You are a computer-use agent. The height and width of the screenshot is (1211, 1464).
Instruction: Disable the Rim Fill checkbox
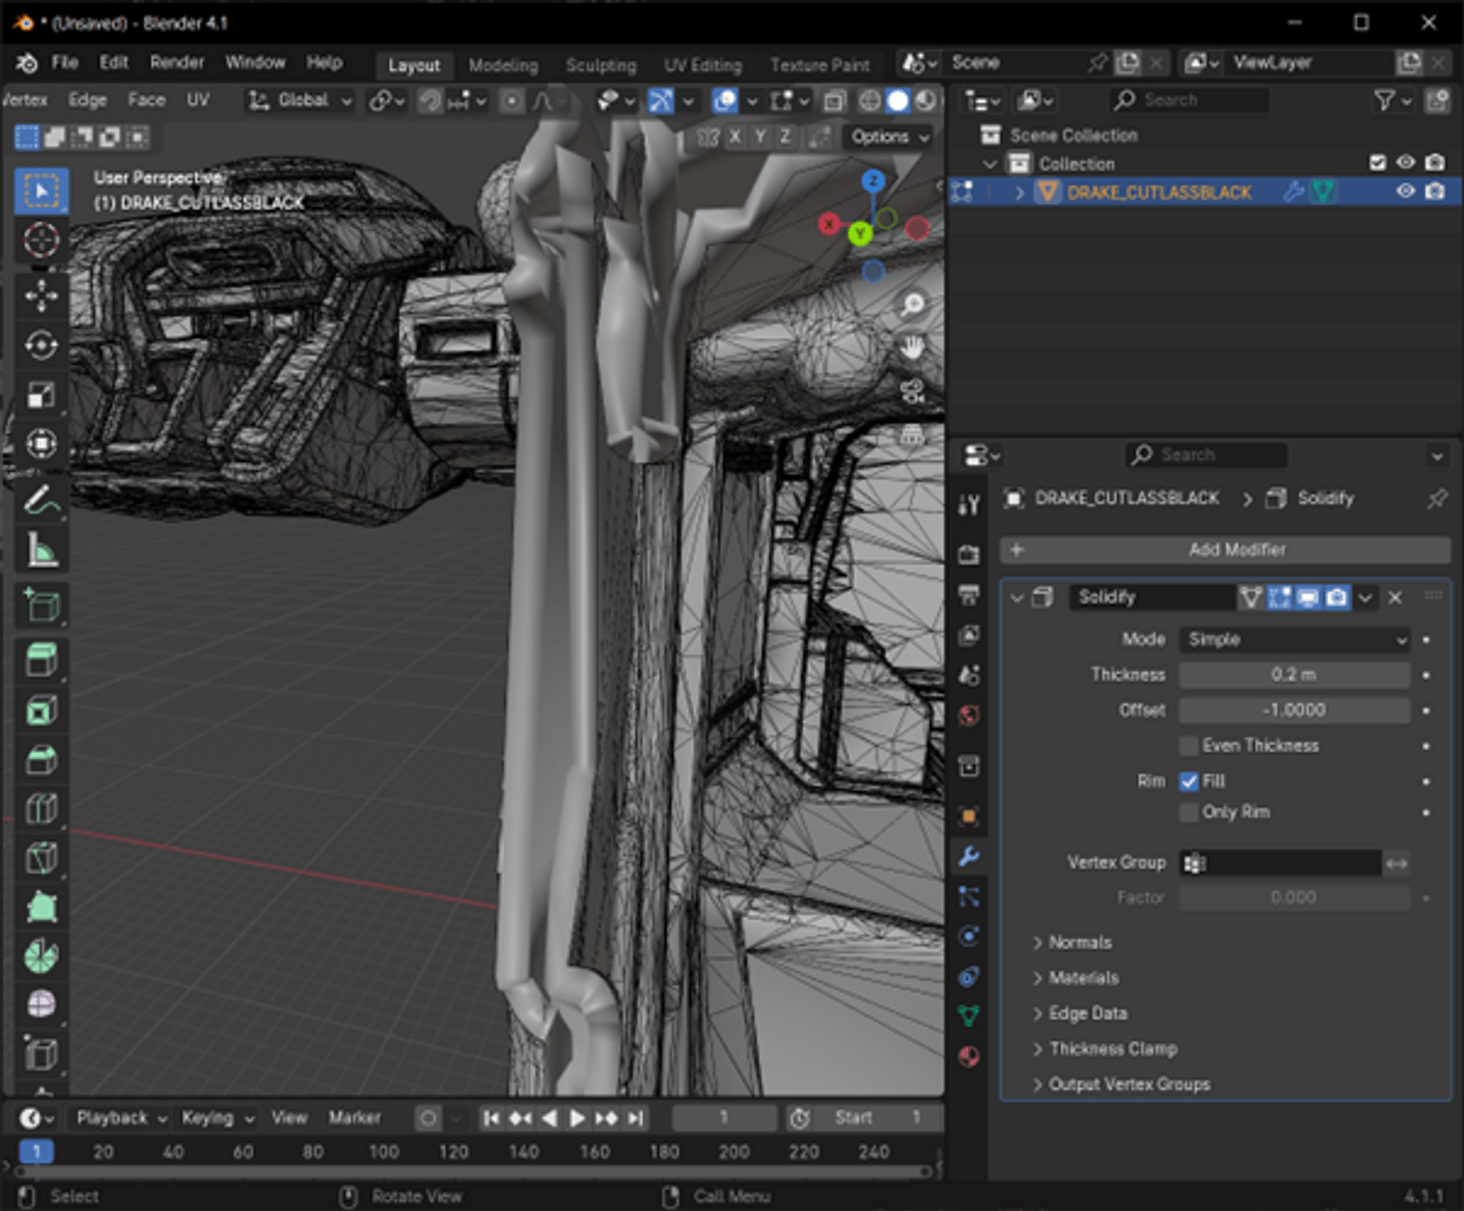pos(1189,781)
